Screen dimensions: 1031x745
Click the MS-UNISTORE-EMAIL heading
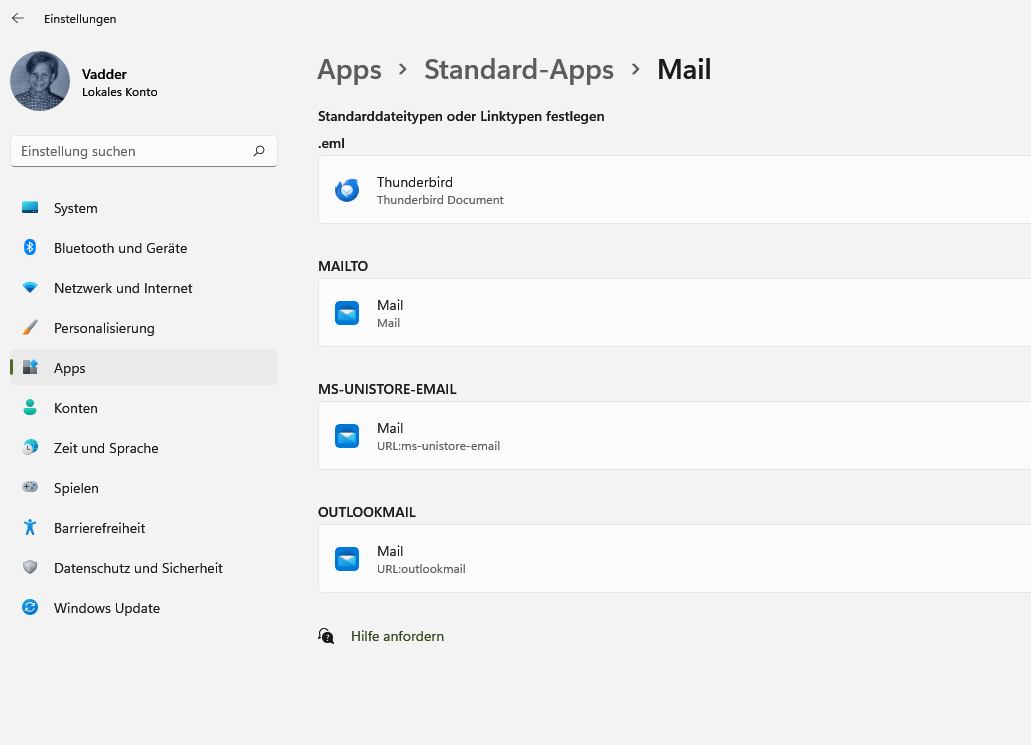[387, 389]
